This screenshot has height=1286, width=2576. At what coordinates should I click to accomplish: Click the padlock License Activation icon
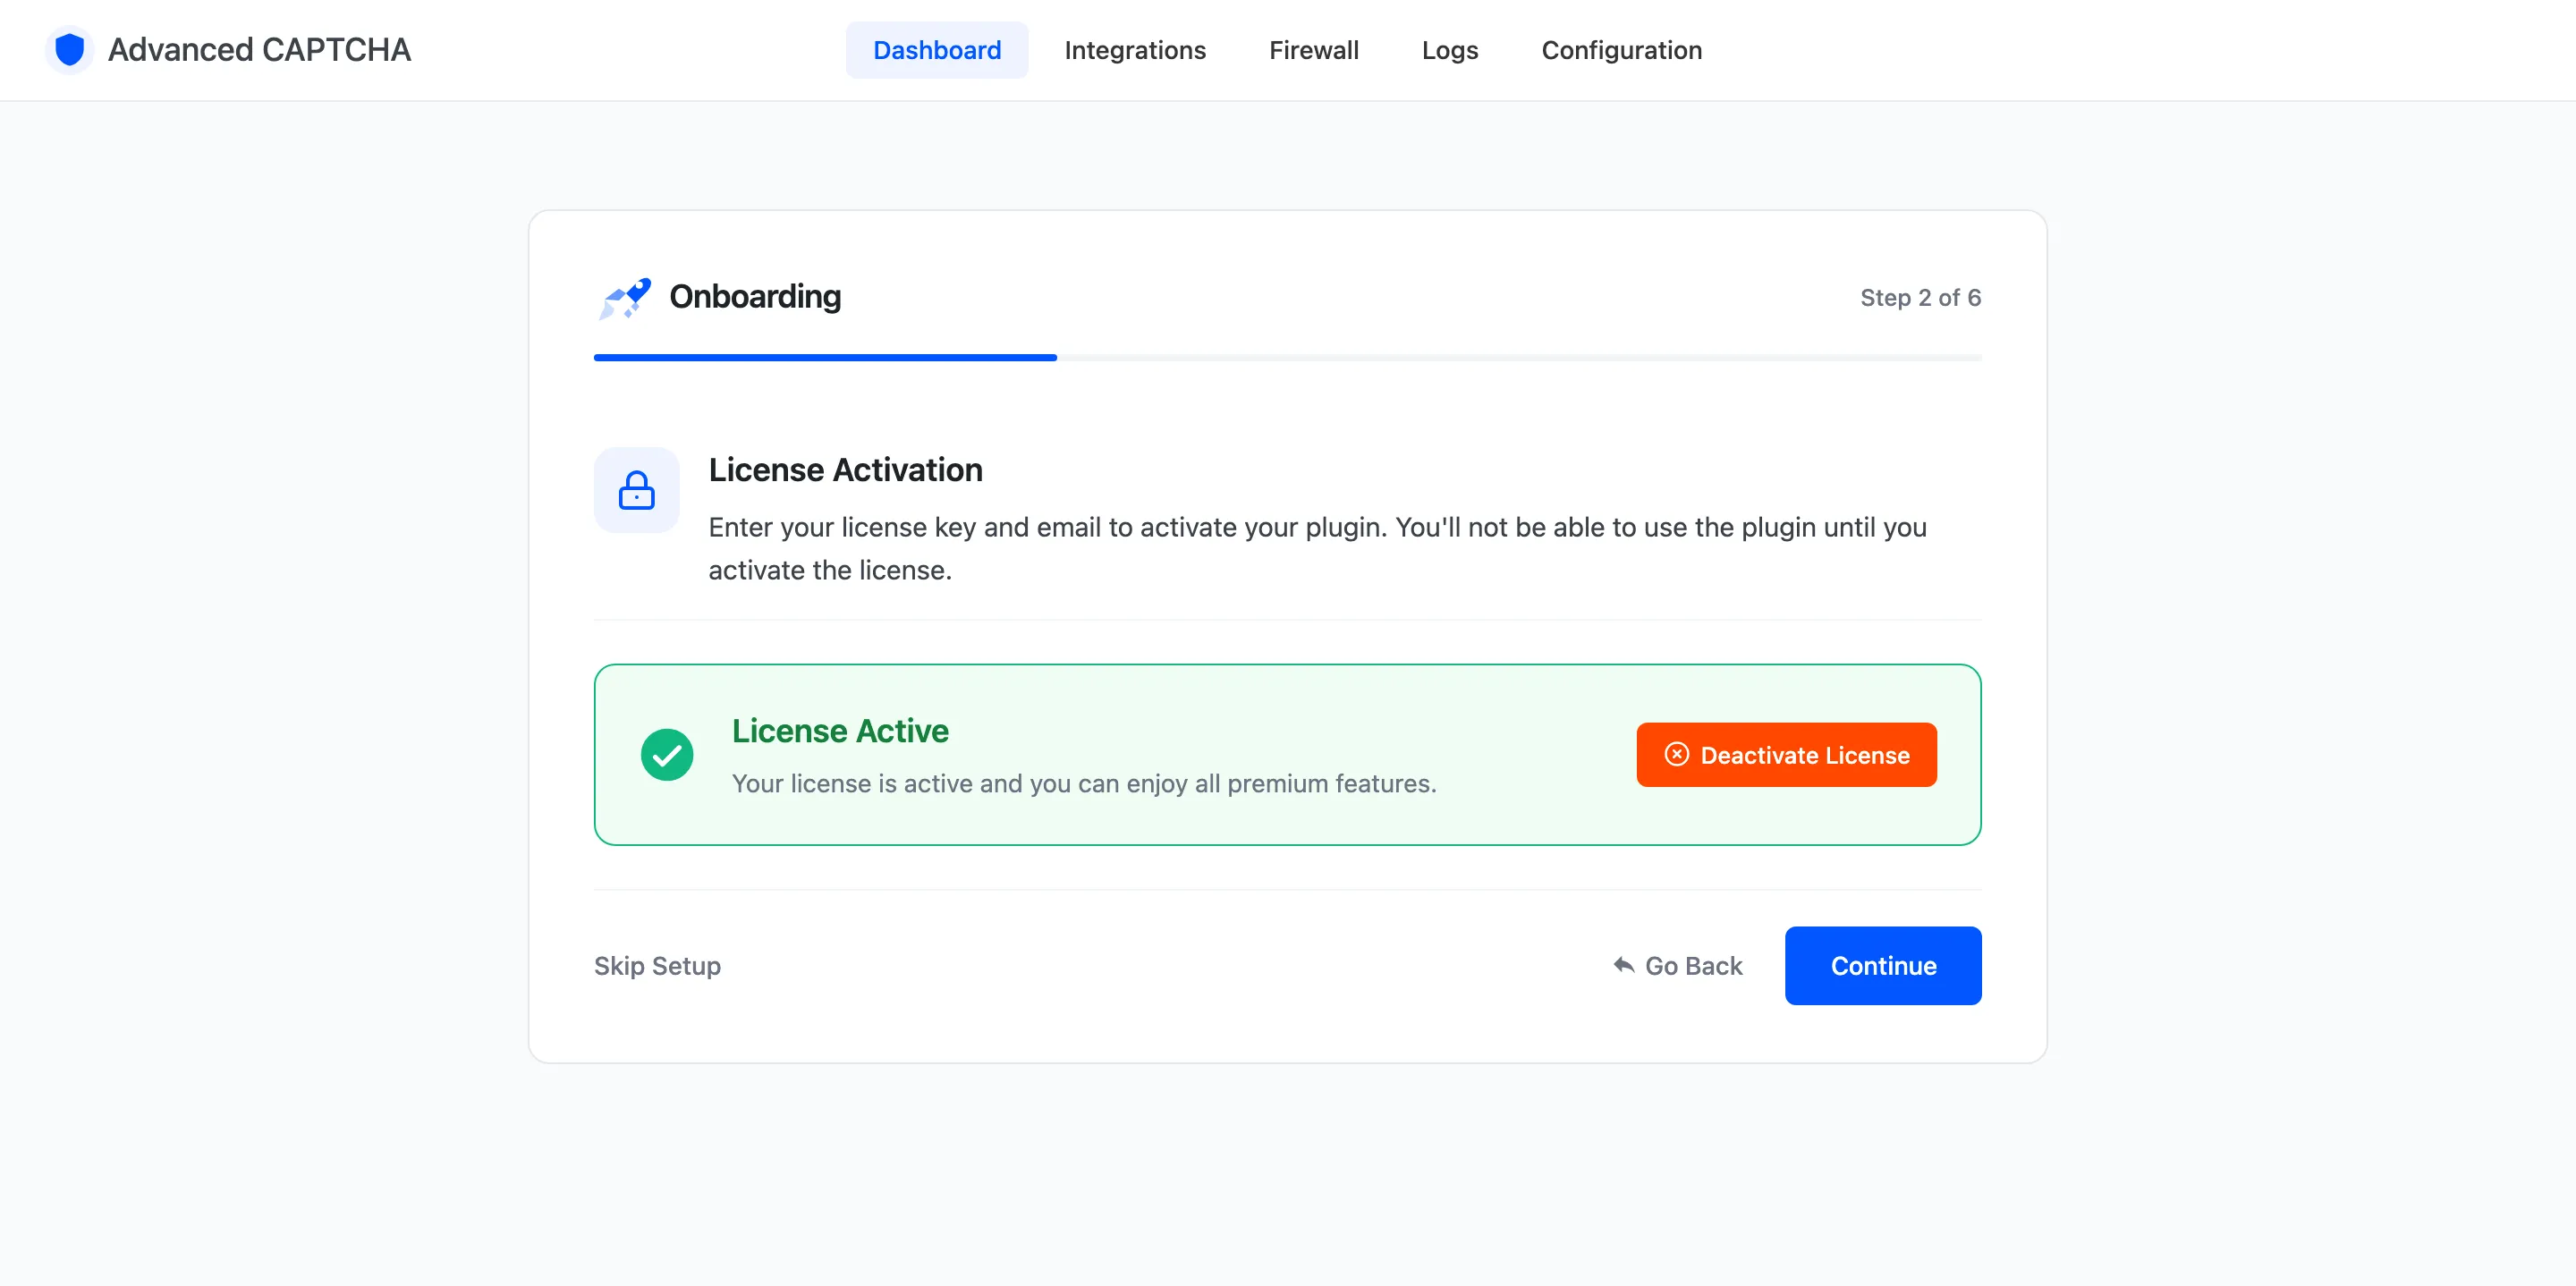click(x=636, y=490)
